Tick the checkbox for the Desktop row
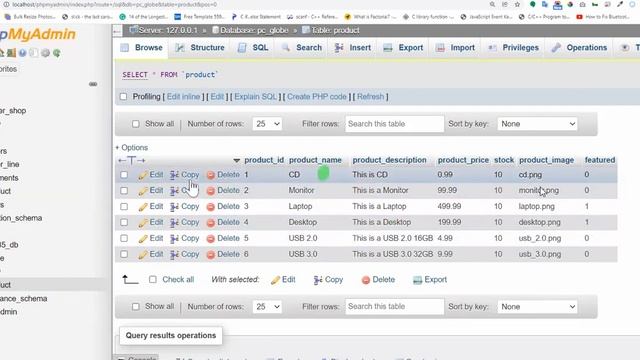The width and height of the screenshot is (640, 360). pos(124,222)
